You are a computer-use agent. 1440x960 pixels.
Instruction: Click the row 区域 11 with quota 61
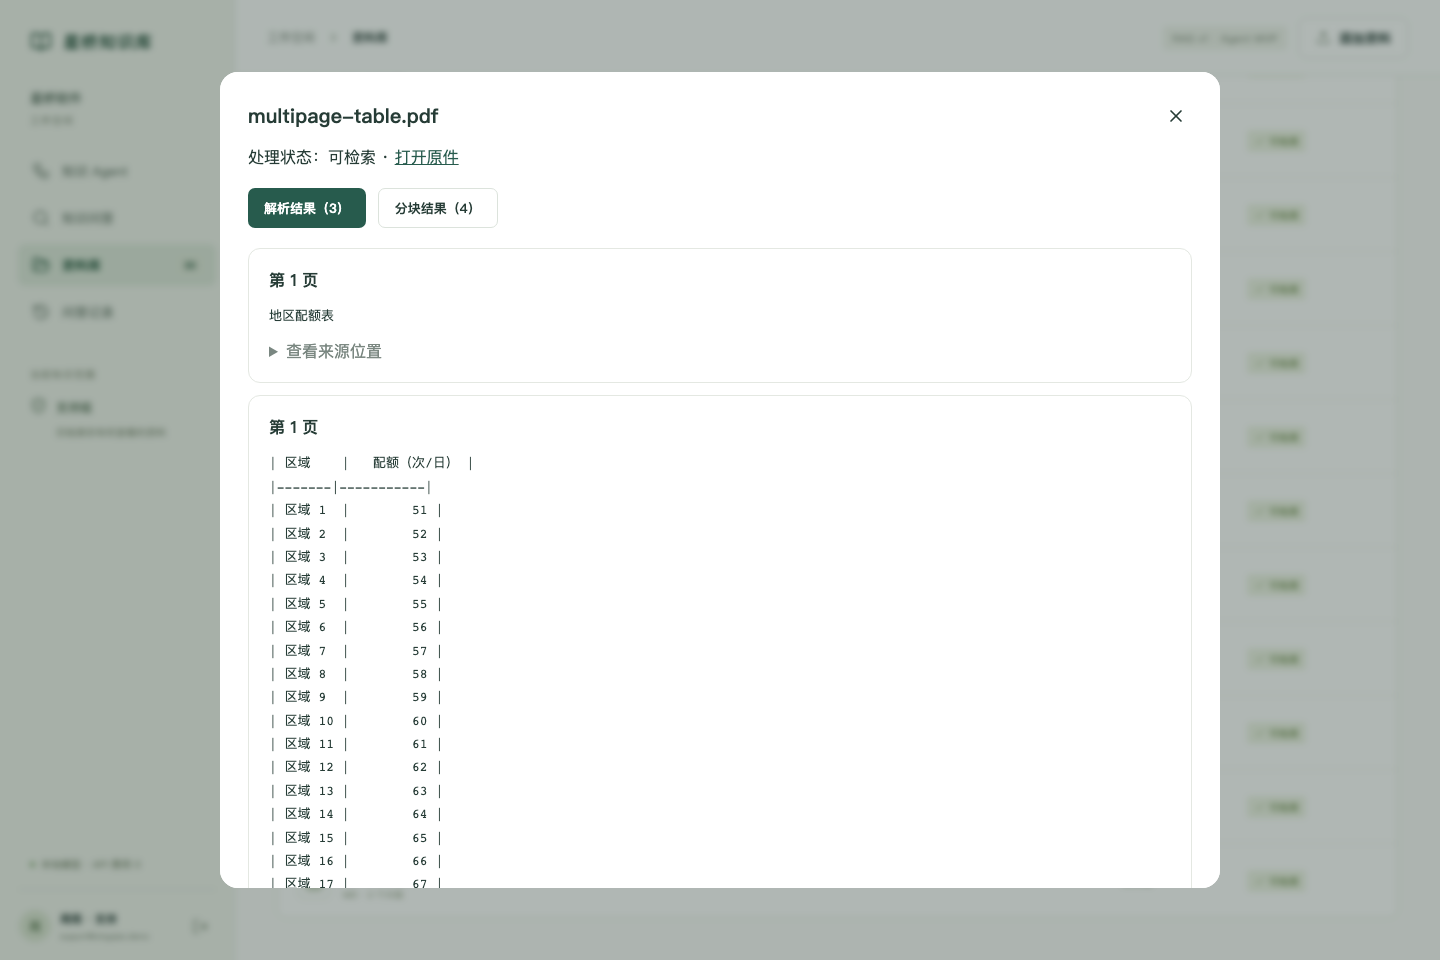pos(356,744)
